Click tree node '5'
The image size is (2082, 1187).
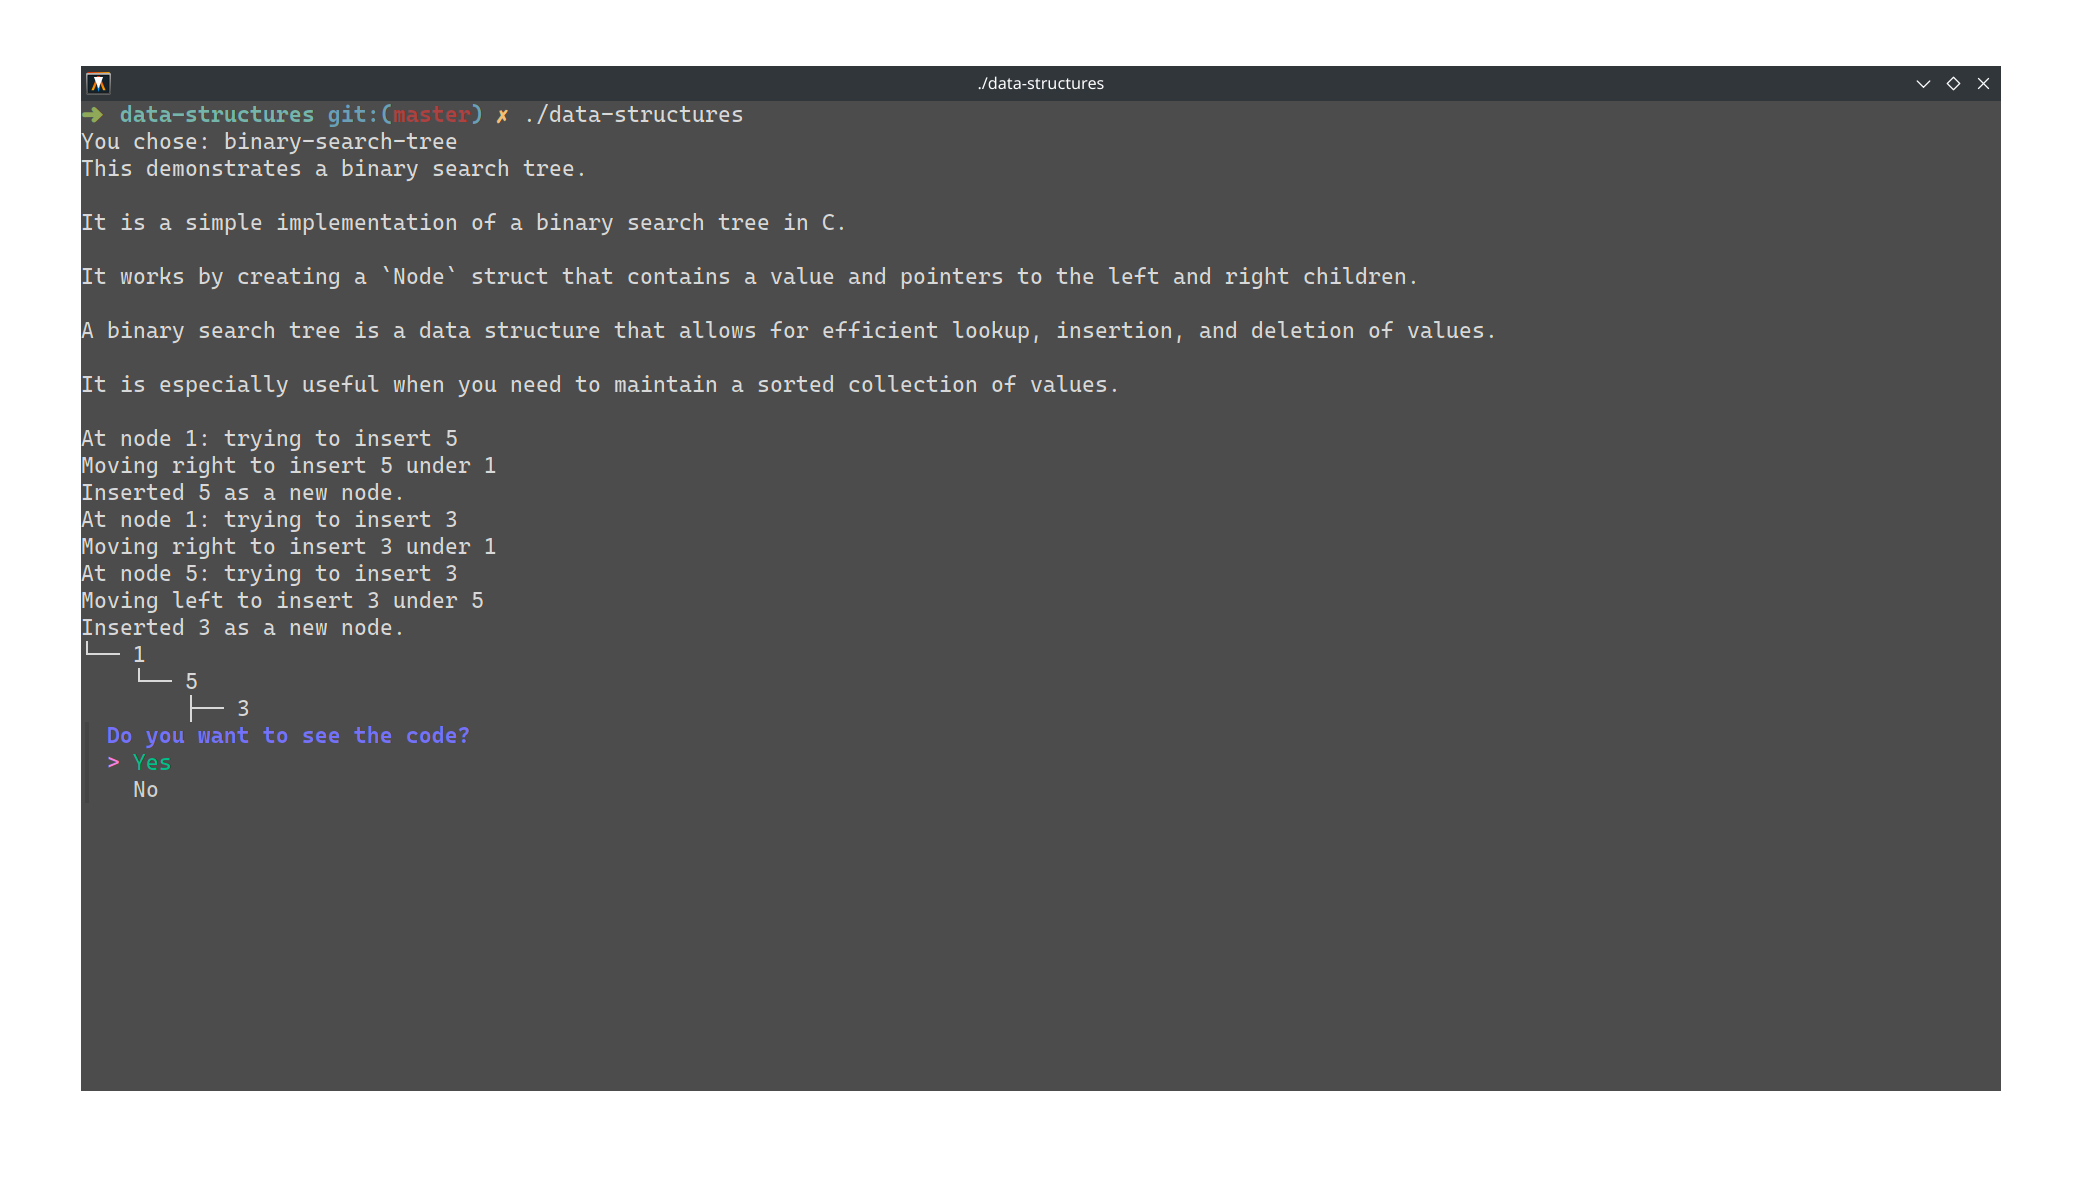191,681
